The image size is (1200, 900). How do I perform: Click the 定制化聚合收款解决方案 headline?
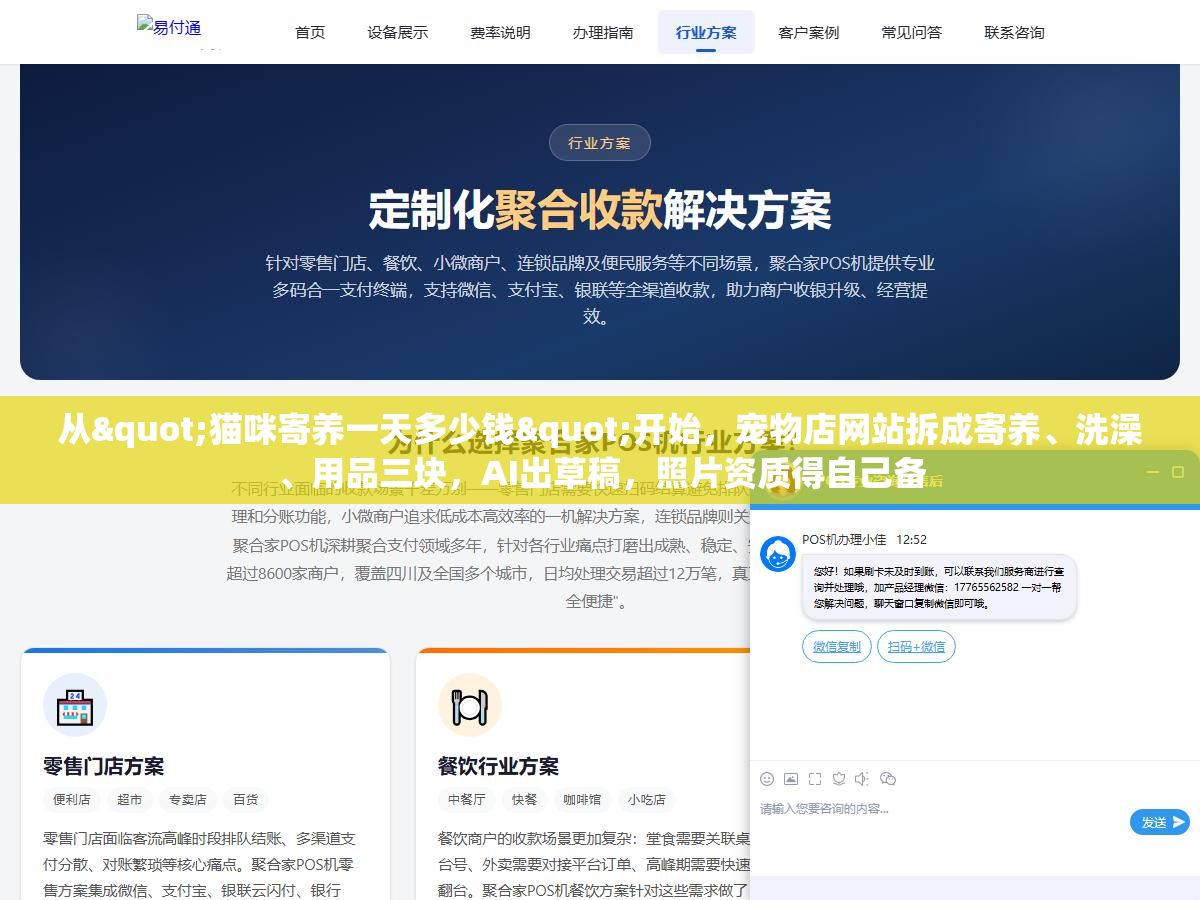tap(600, 209)
